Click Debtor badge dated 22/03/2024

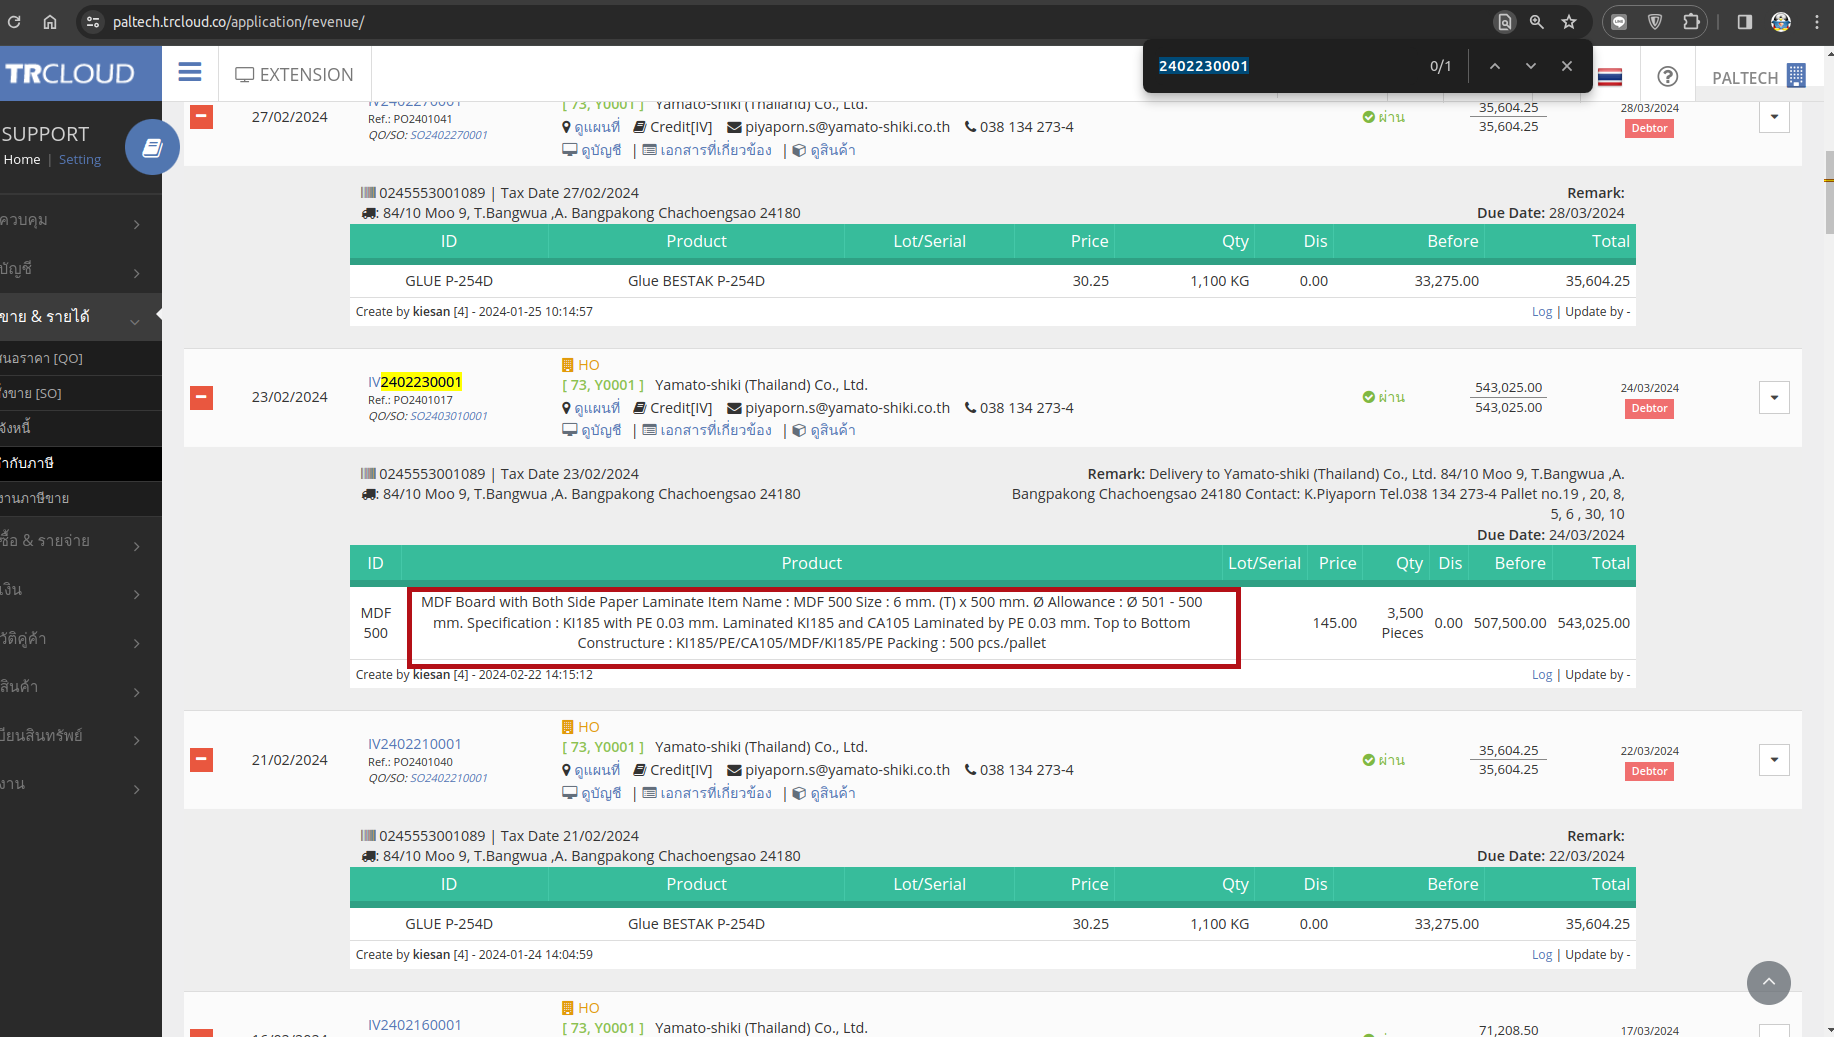click(x=1649, y=771)
